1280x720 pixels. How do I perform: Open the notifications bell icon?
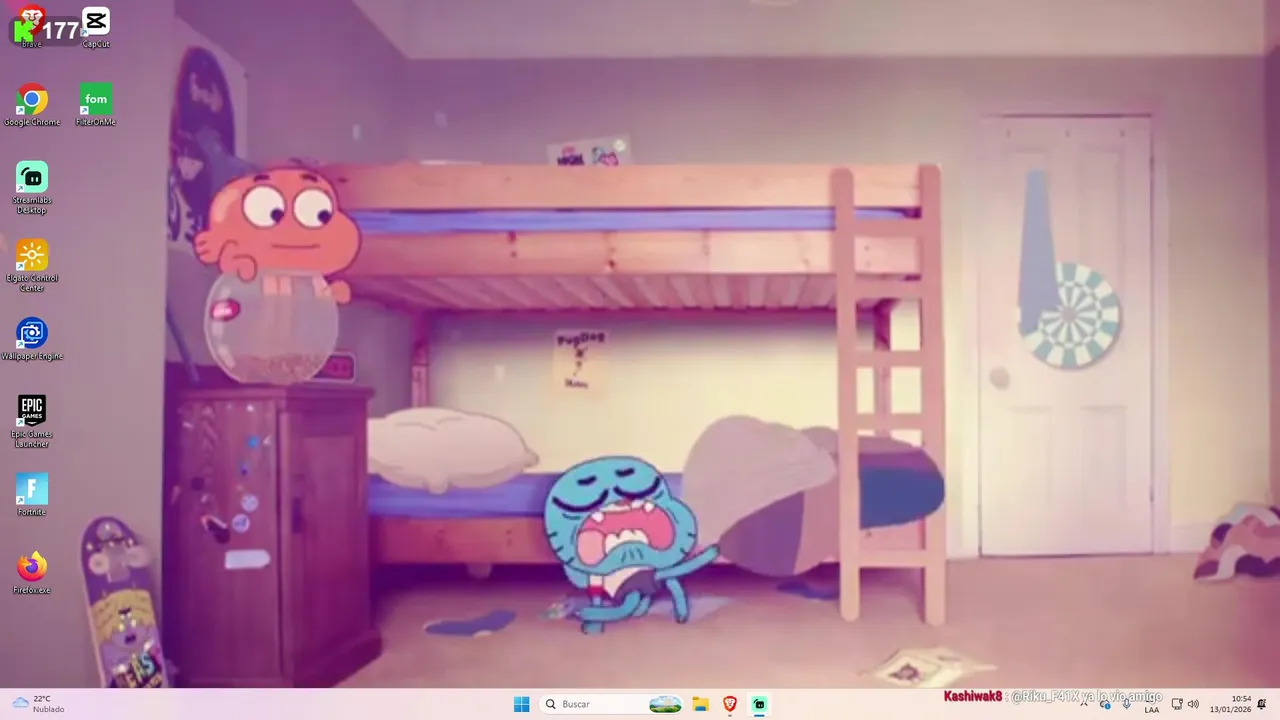point(1262,704)
